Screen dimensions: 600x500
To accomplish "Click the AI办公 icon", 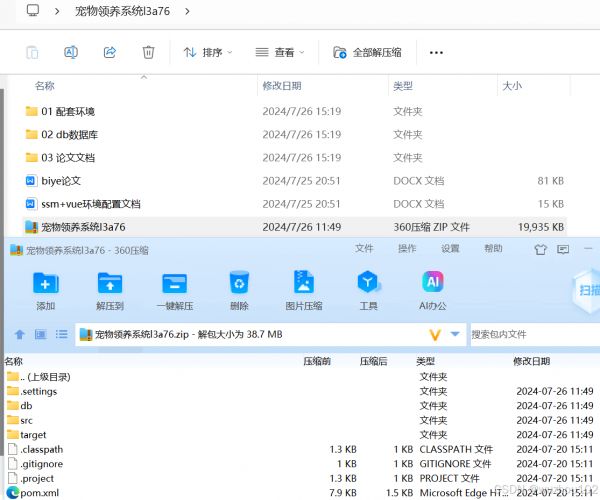I will point(433,290).
